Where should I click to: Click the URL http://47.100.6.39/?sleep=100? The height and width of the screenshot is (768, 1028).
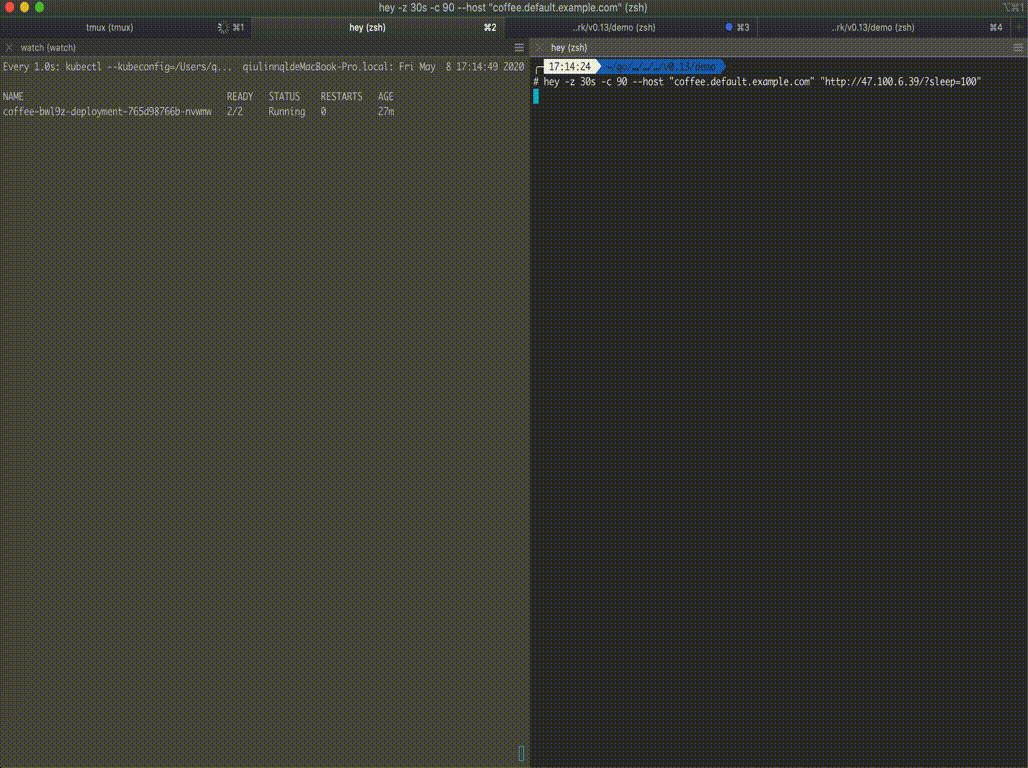[900, 82]
